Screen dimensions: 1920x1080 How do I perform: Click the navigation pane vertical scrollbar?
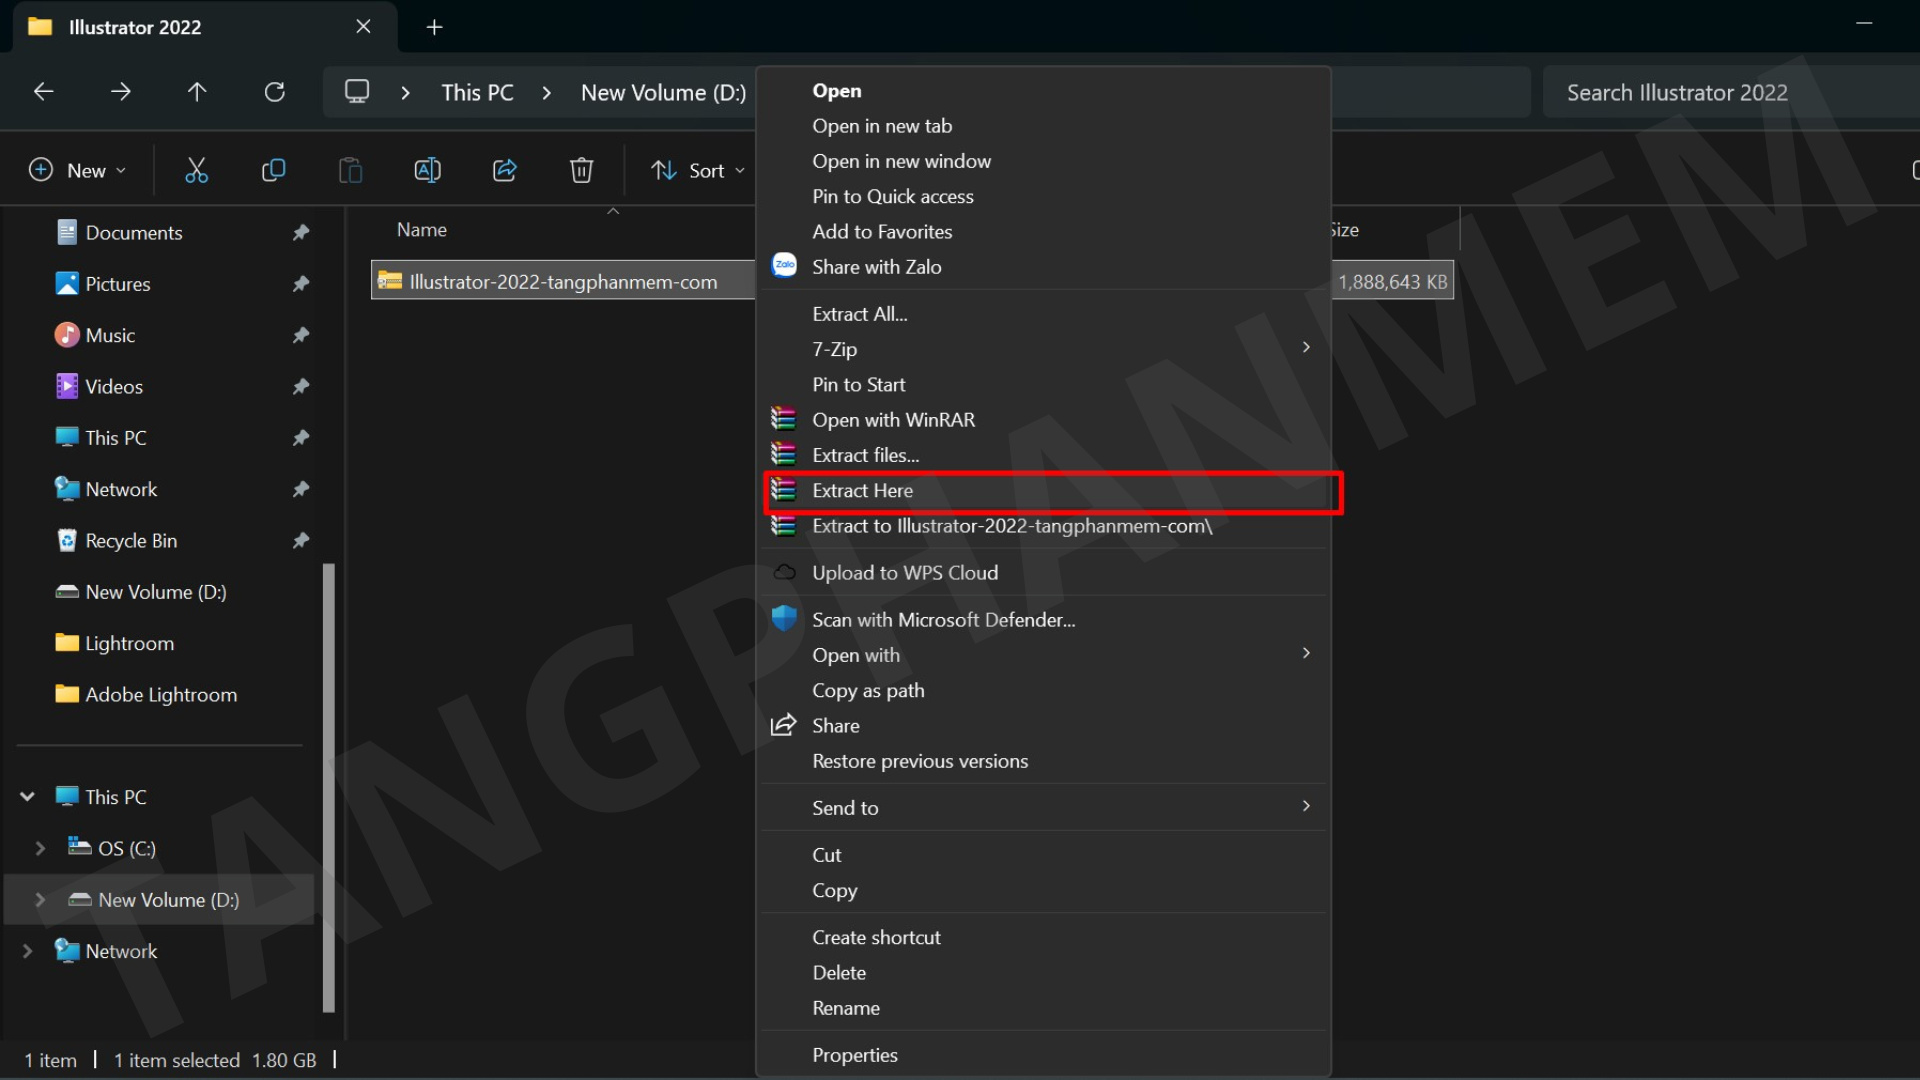pos(328,788)
